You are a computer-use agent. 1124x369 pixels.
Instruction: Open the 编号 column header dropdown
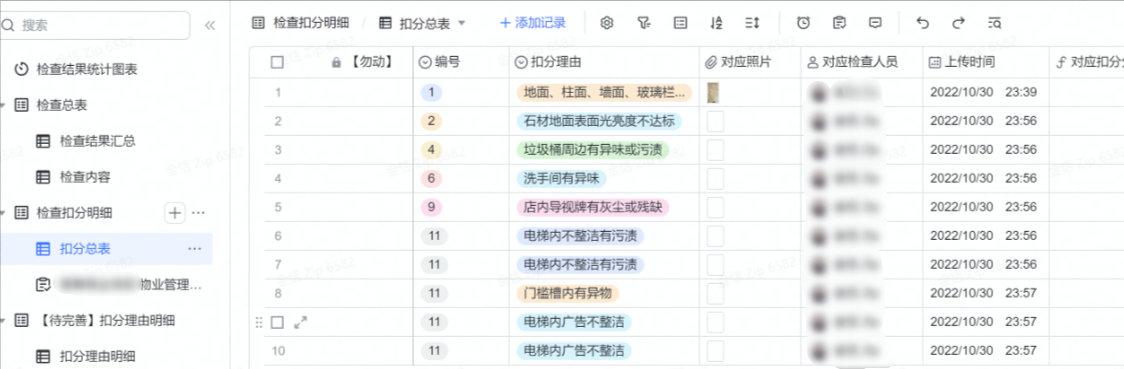tap(425, 62)
